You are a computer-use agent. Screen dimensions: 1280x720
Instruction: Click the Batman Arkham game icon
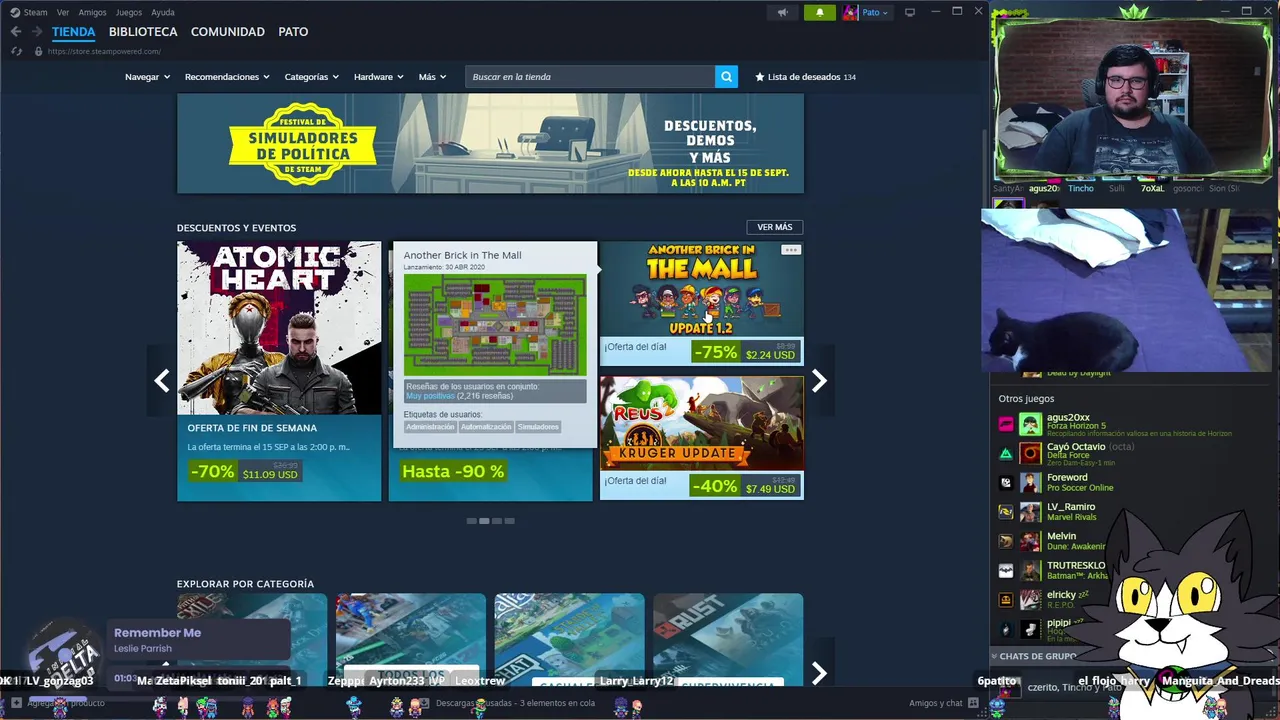tap(1006, 571)
